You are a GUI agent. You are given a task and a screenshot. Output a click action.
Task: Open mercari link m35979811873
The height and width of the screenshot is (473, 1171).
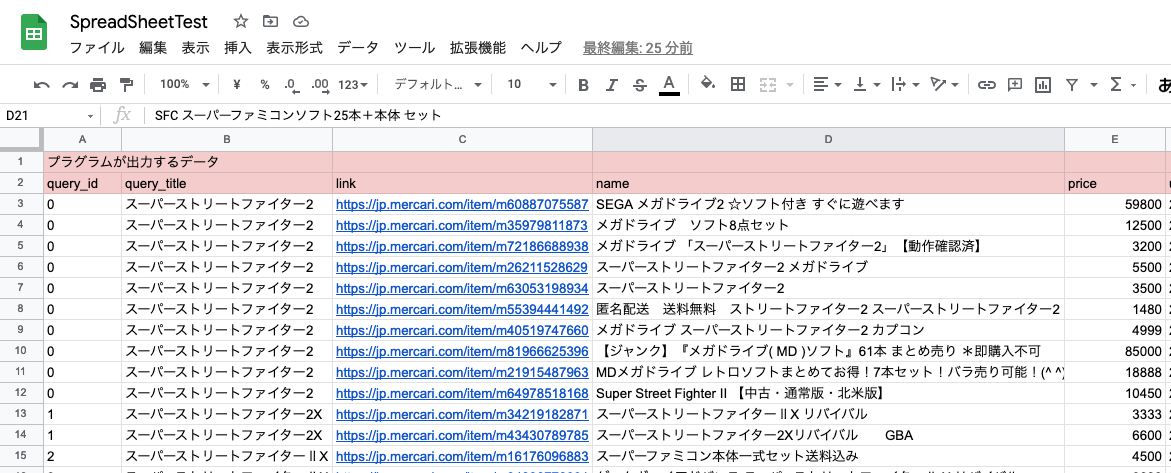pyautogui.click(x=462, y=225)
